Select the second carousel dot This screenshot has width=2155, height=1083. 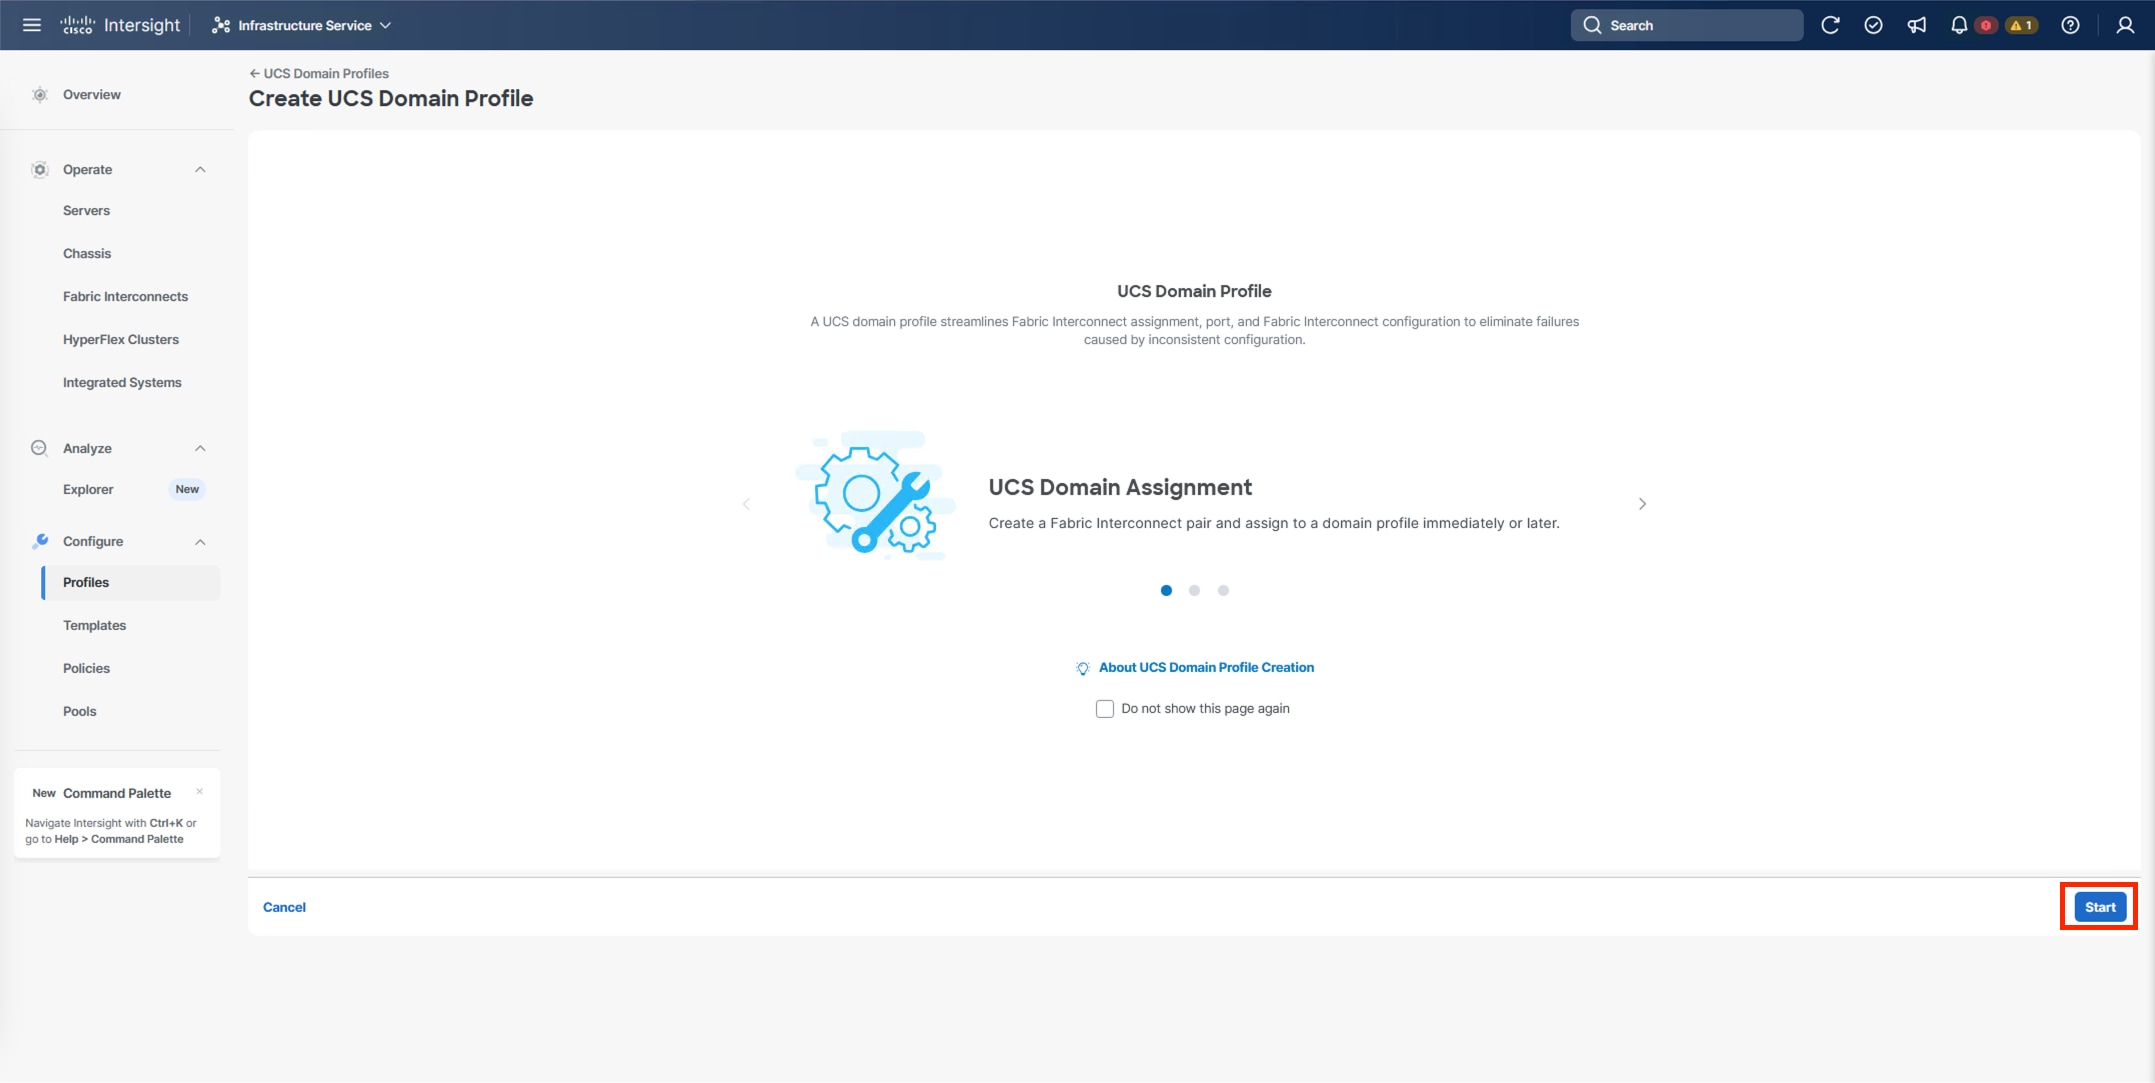point(1195,590)
